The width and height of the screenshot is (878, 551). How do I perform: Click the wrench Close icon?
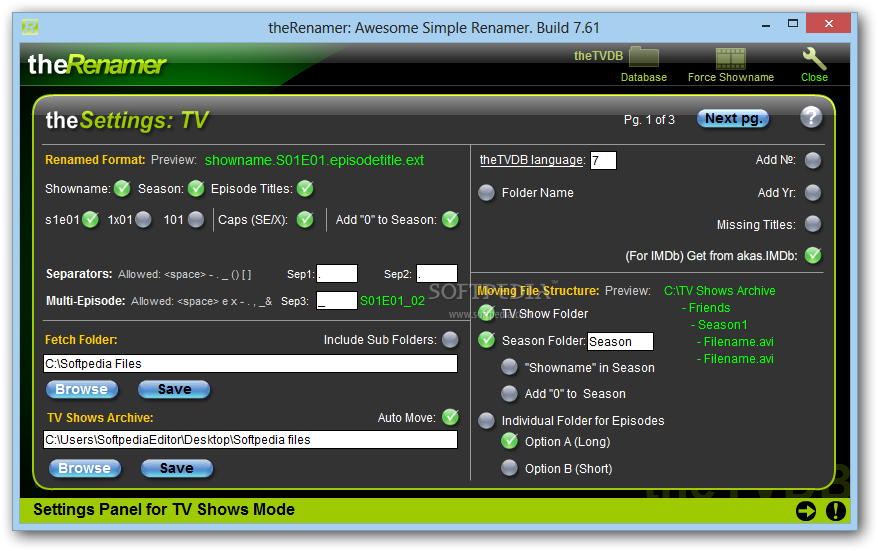(814, 58)
